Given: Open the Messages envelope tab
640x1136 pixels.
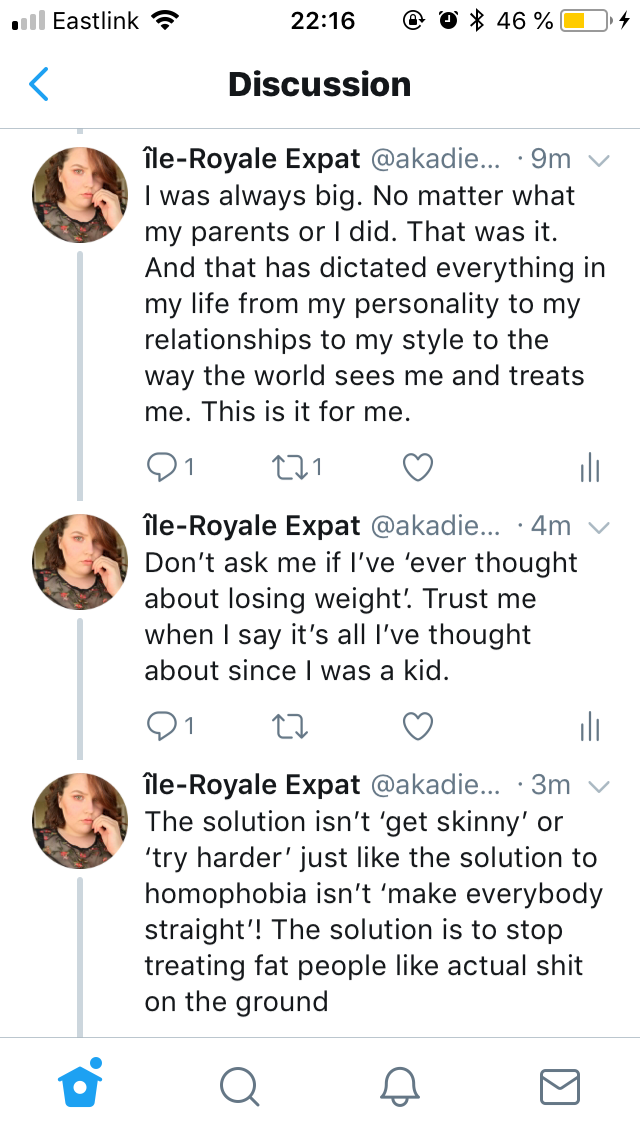Looking at the screenshot, I should click(x=560, y=1086).
